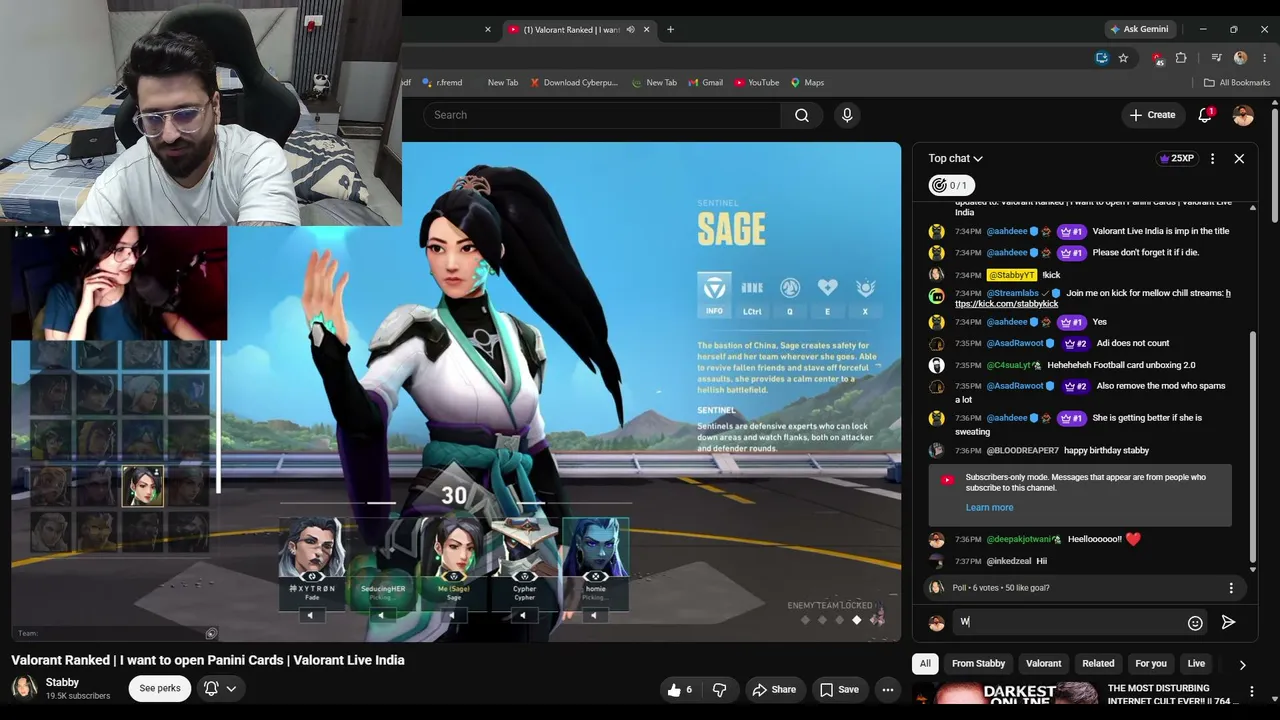Mute the Valorant Ranked tab audio icon
Viewport: 1280px width, 720px height.
630,30
